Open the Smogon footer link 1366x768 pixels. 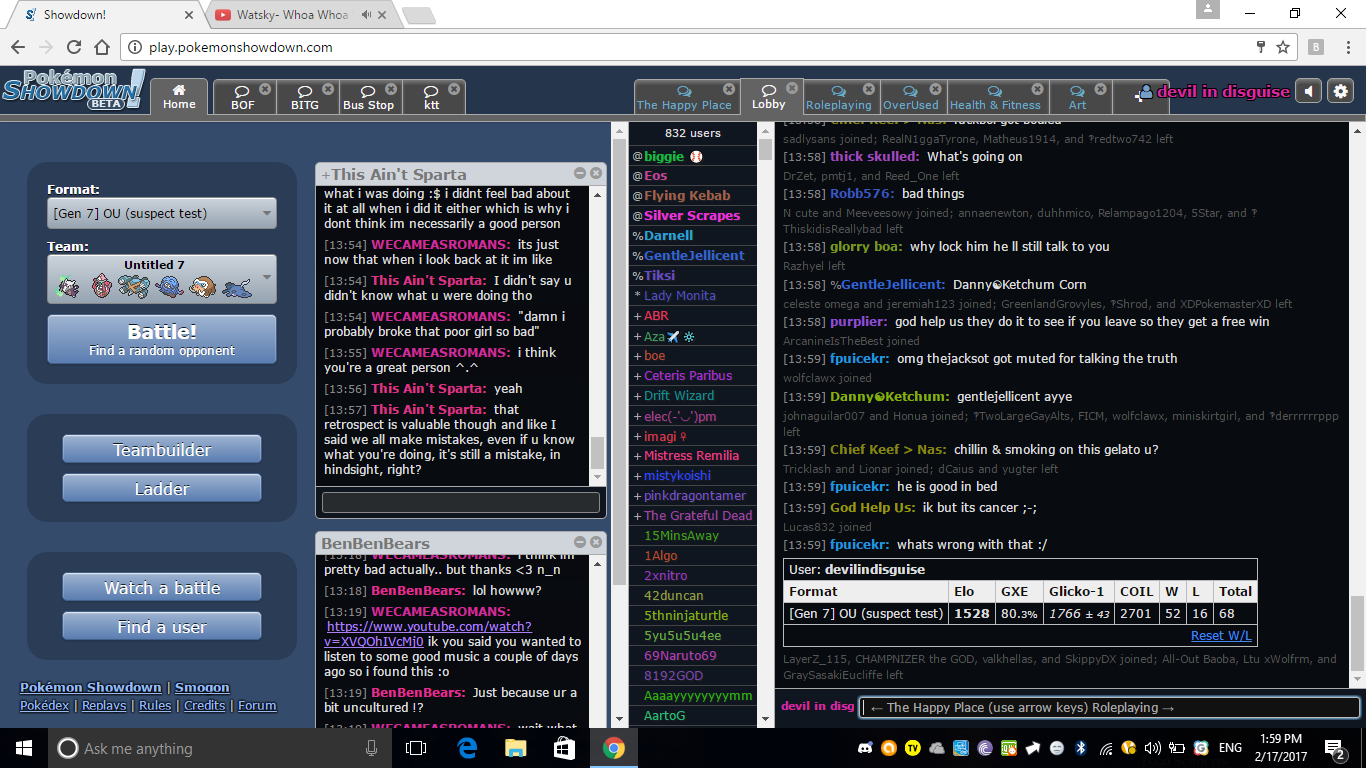pos(202,687)
